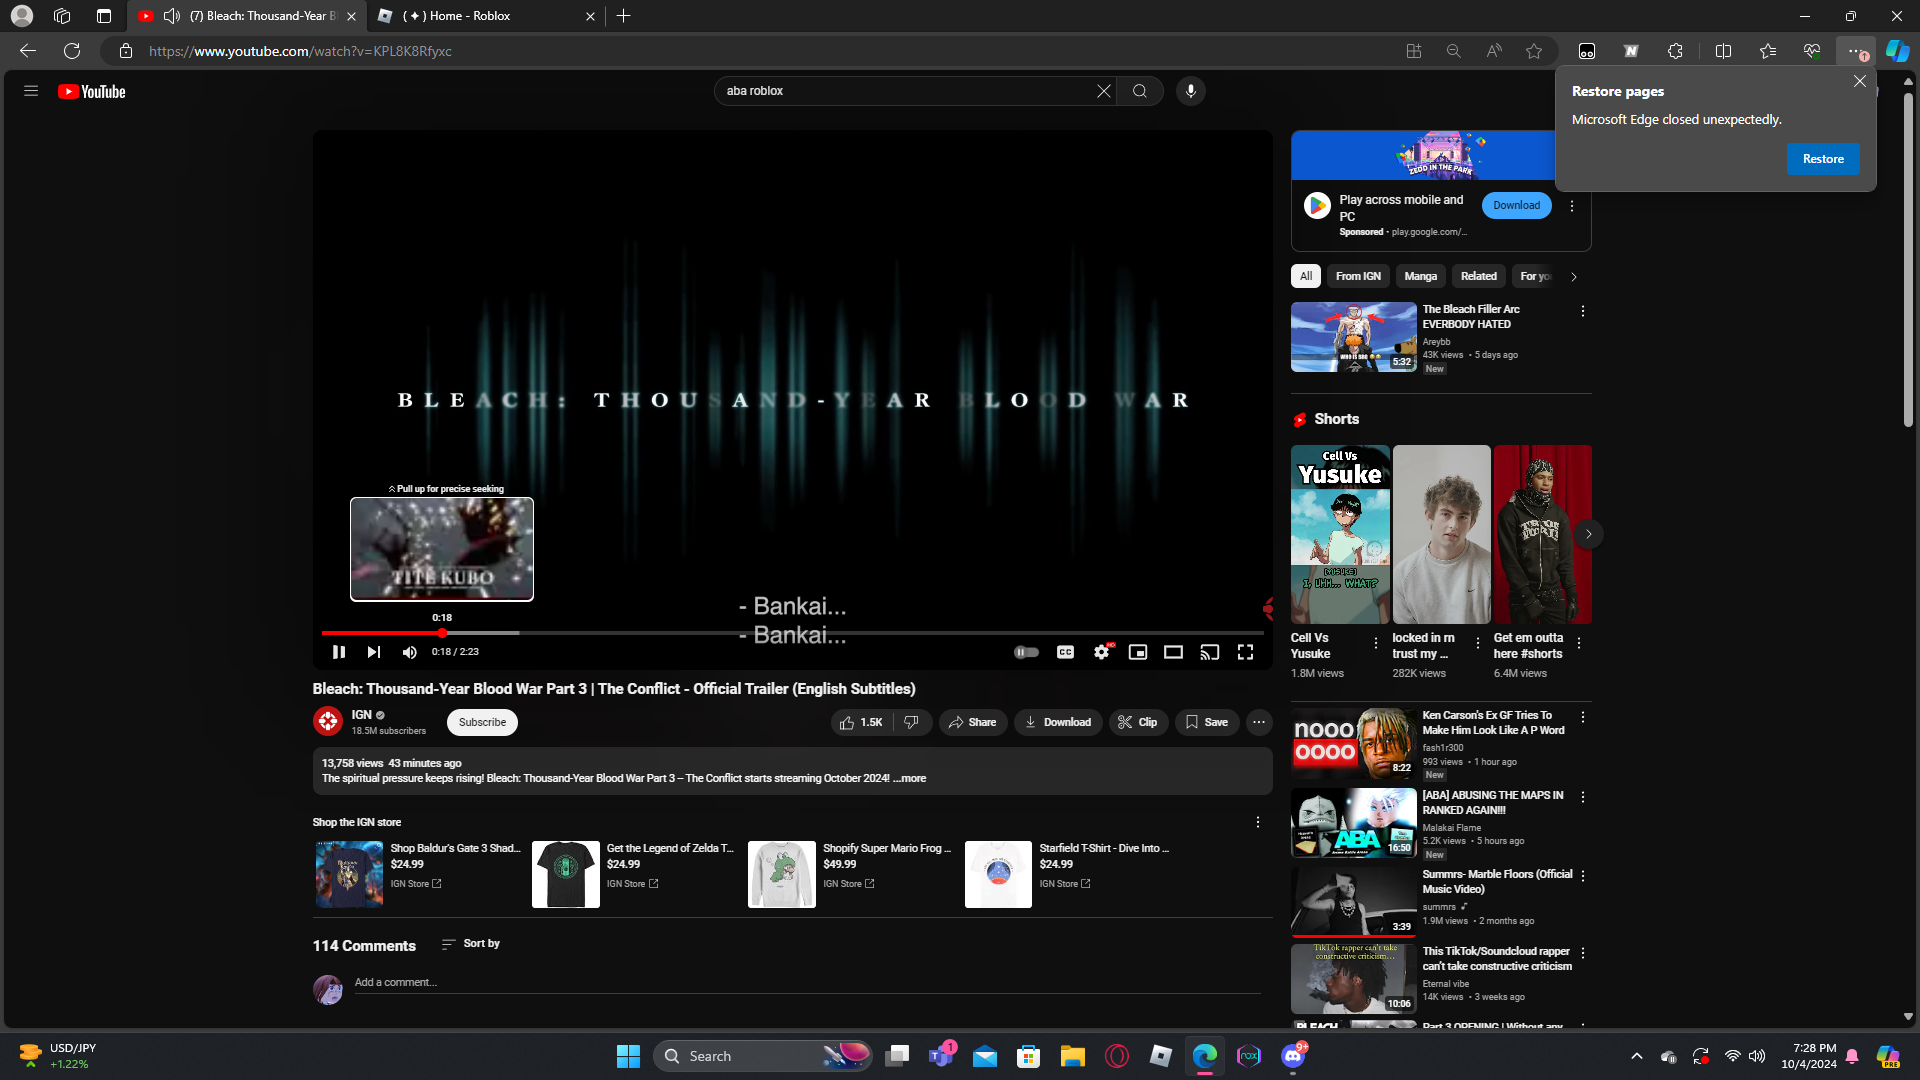
Task: Dismiss the Restore pages popup
Action: click(1859, 82)
